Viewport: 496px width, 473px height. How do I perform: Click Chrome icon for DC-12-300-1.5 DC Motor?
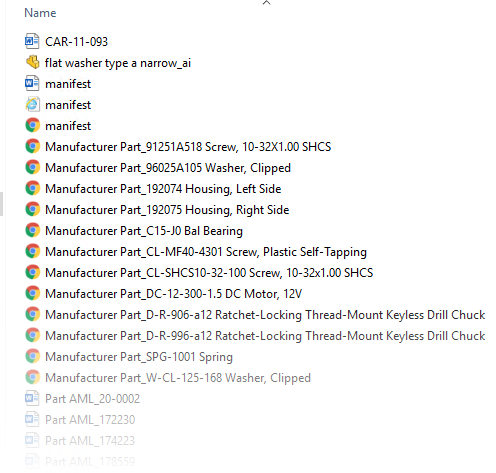pos(32,293)
